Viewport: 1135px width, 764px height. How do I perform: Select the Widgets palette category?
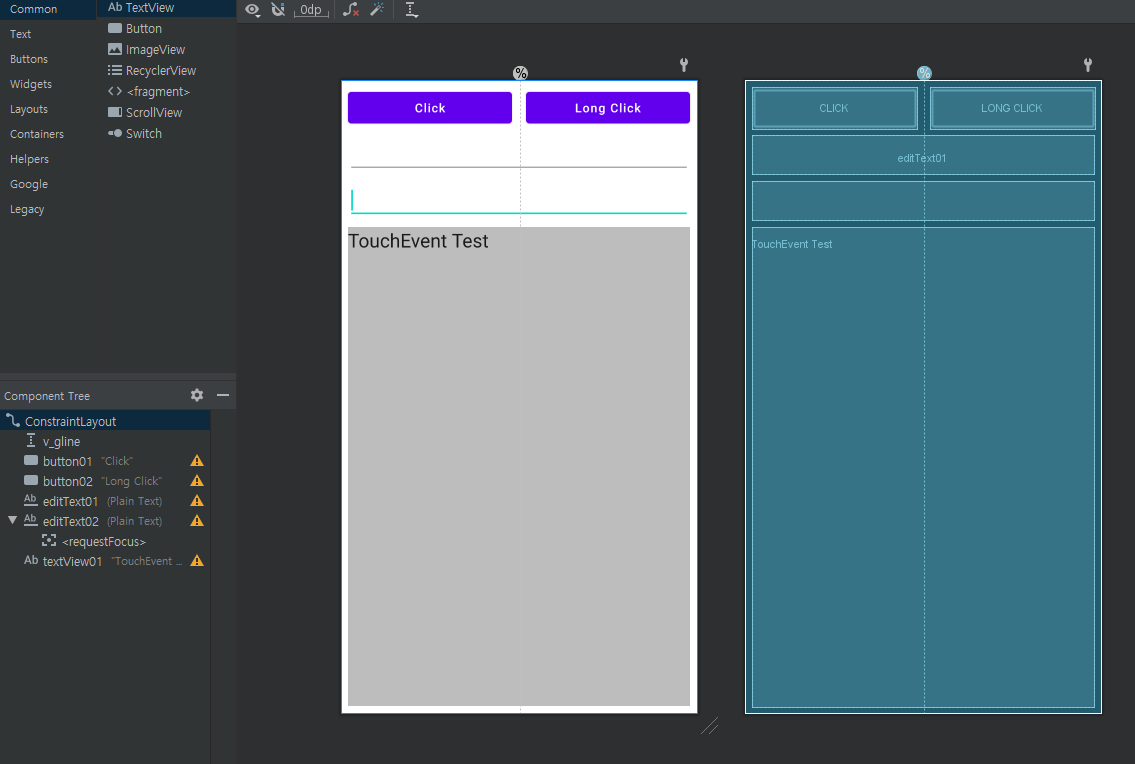(x=48, y=84)
